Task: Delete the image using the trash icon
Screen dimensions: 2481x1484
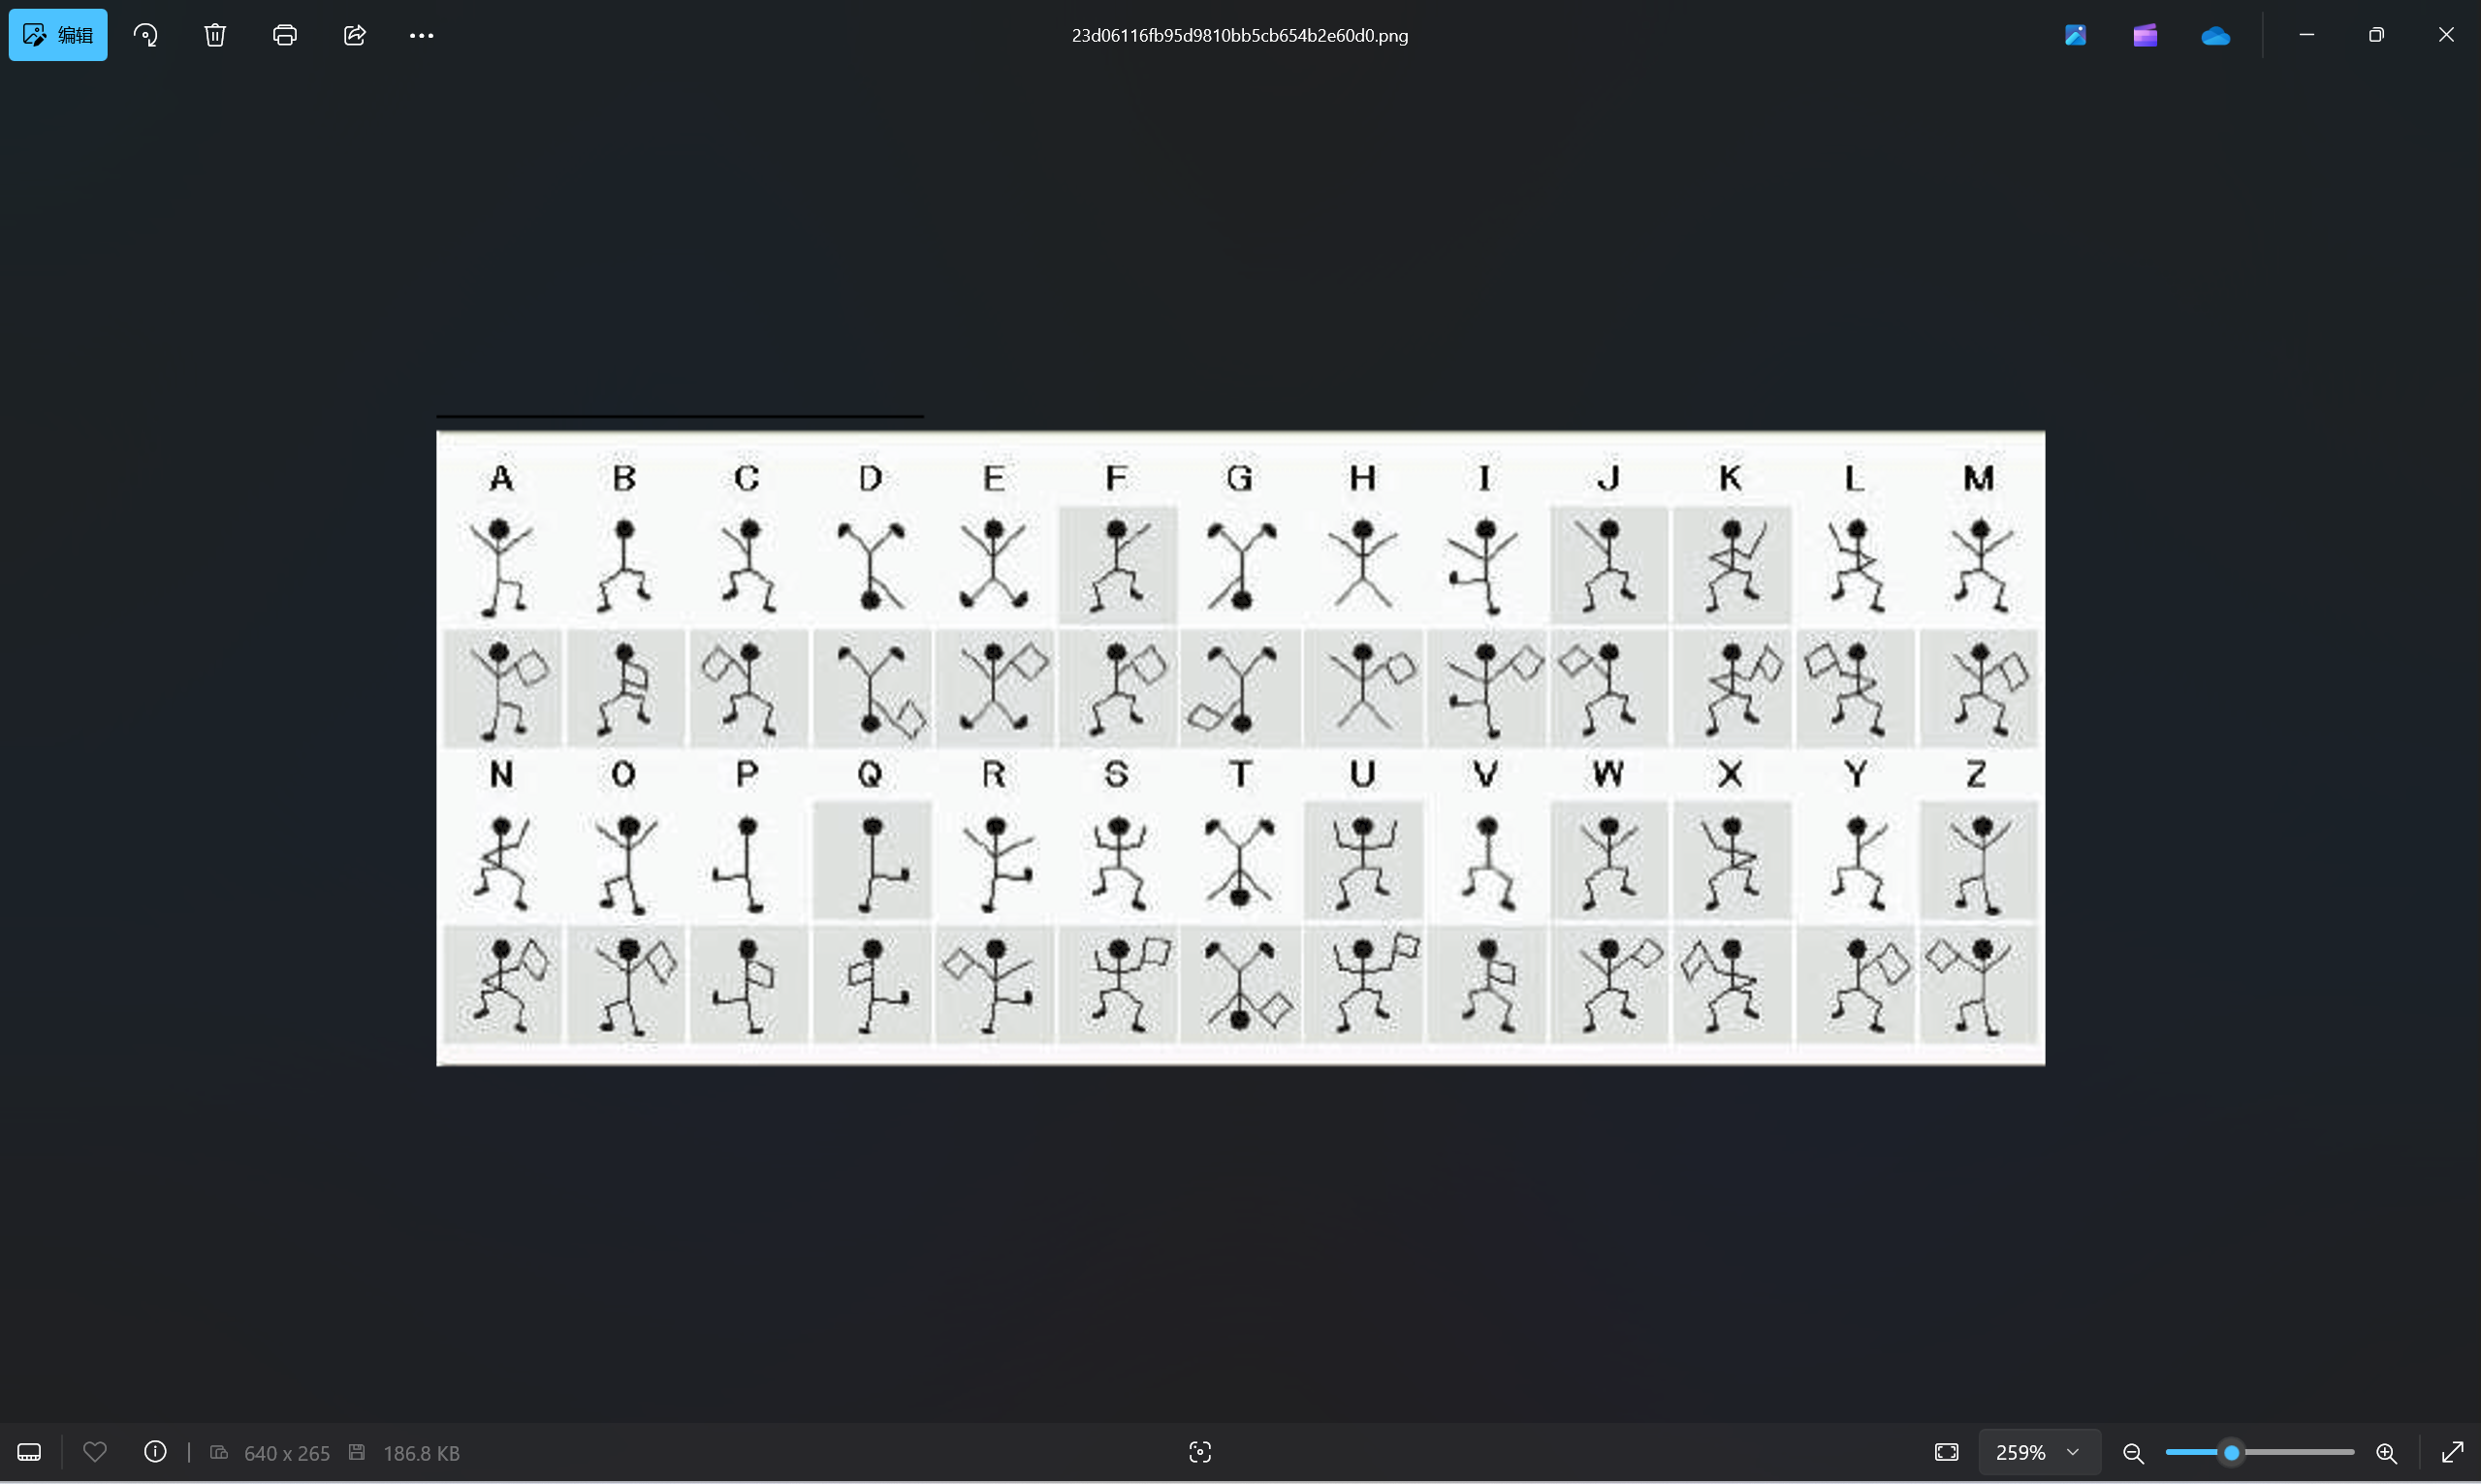Action: (215, 35)
